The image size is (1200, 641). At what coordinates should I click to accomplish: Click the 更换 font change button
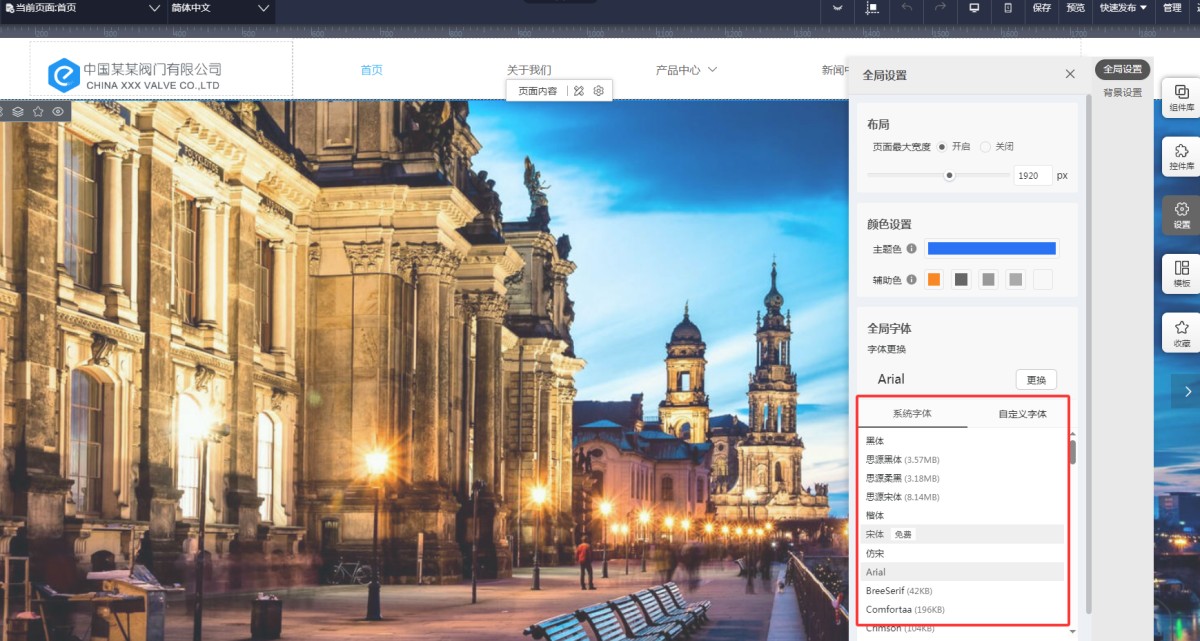pos(1036,380)
